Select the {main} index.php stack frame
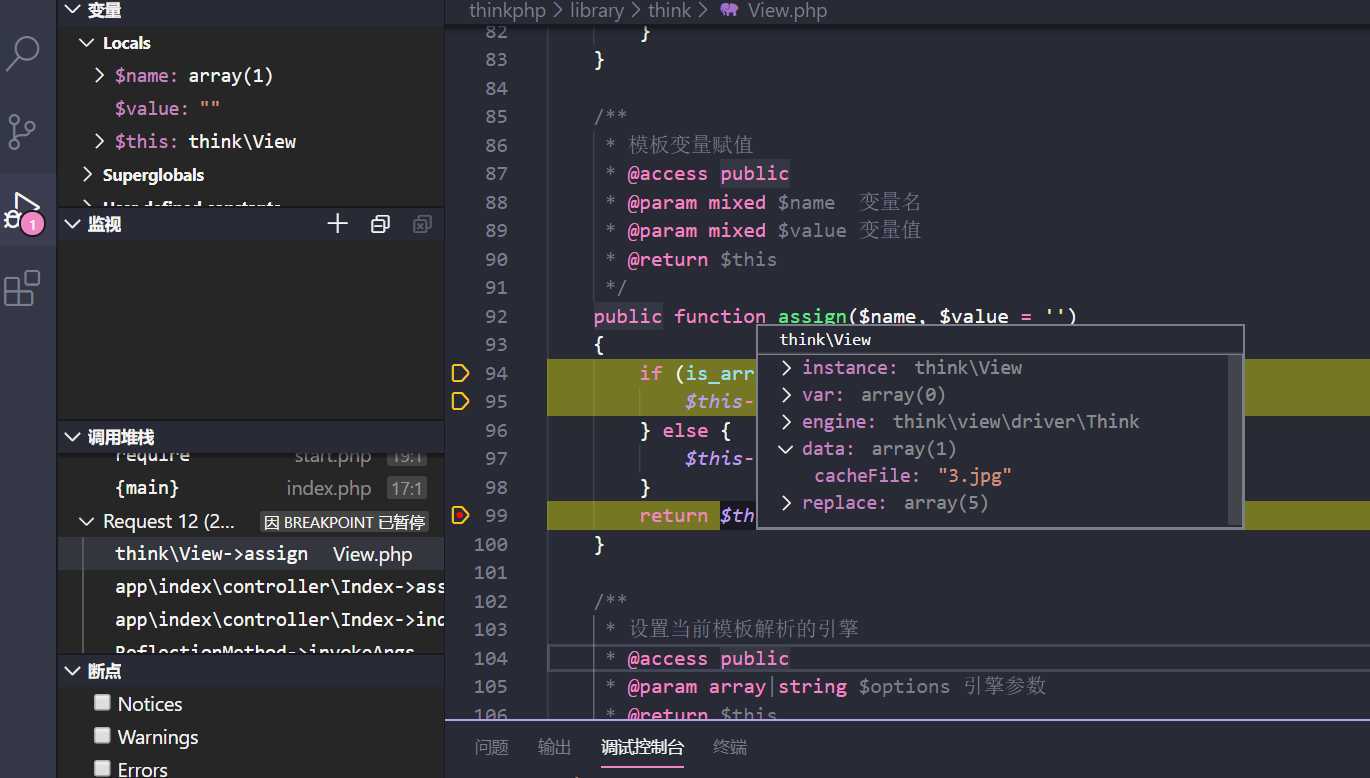 (251, 488)
